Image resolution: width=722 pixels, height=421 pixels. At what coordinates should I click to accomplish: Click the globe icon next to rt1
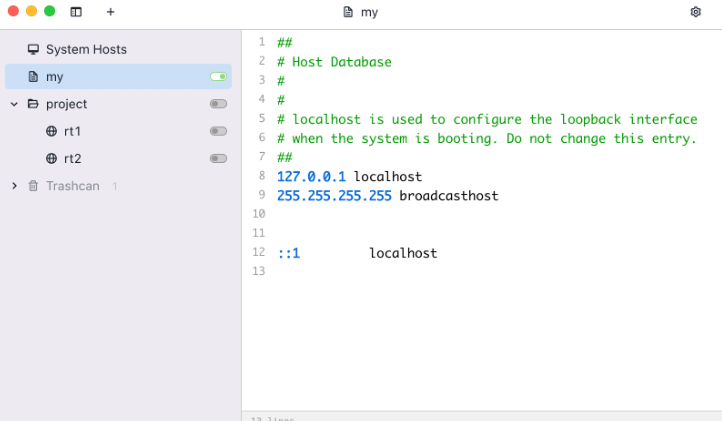click(x=52, y=131)
